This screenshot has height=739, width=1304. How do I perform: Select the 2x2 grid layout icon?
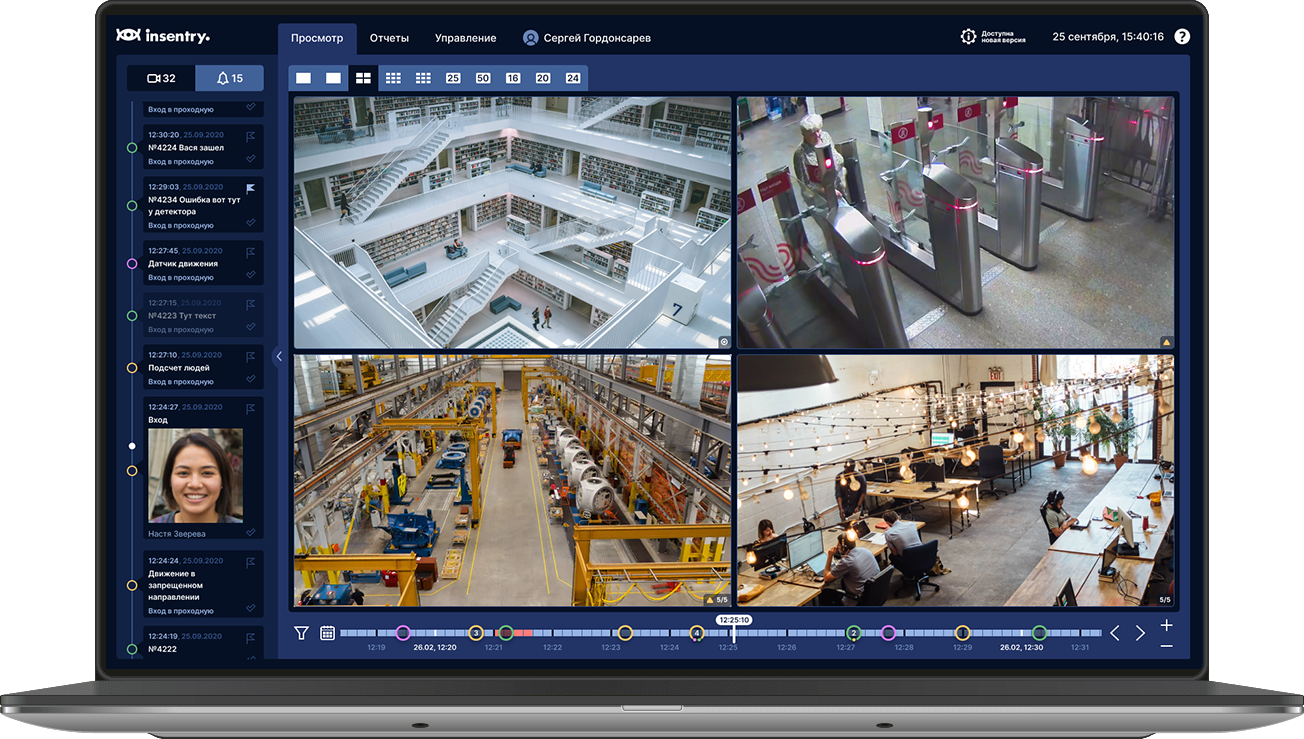click(363, 77)
